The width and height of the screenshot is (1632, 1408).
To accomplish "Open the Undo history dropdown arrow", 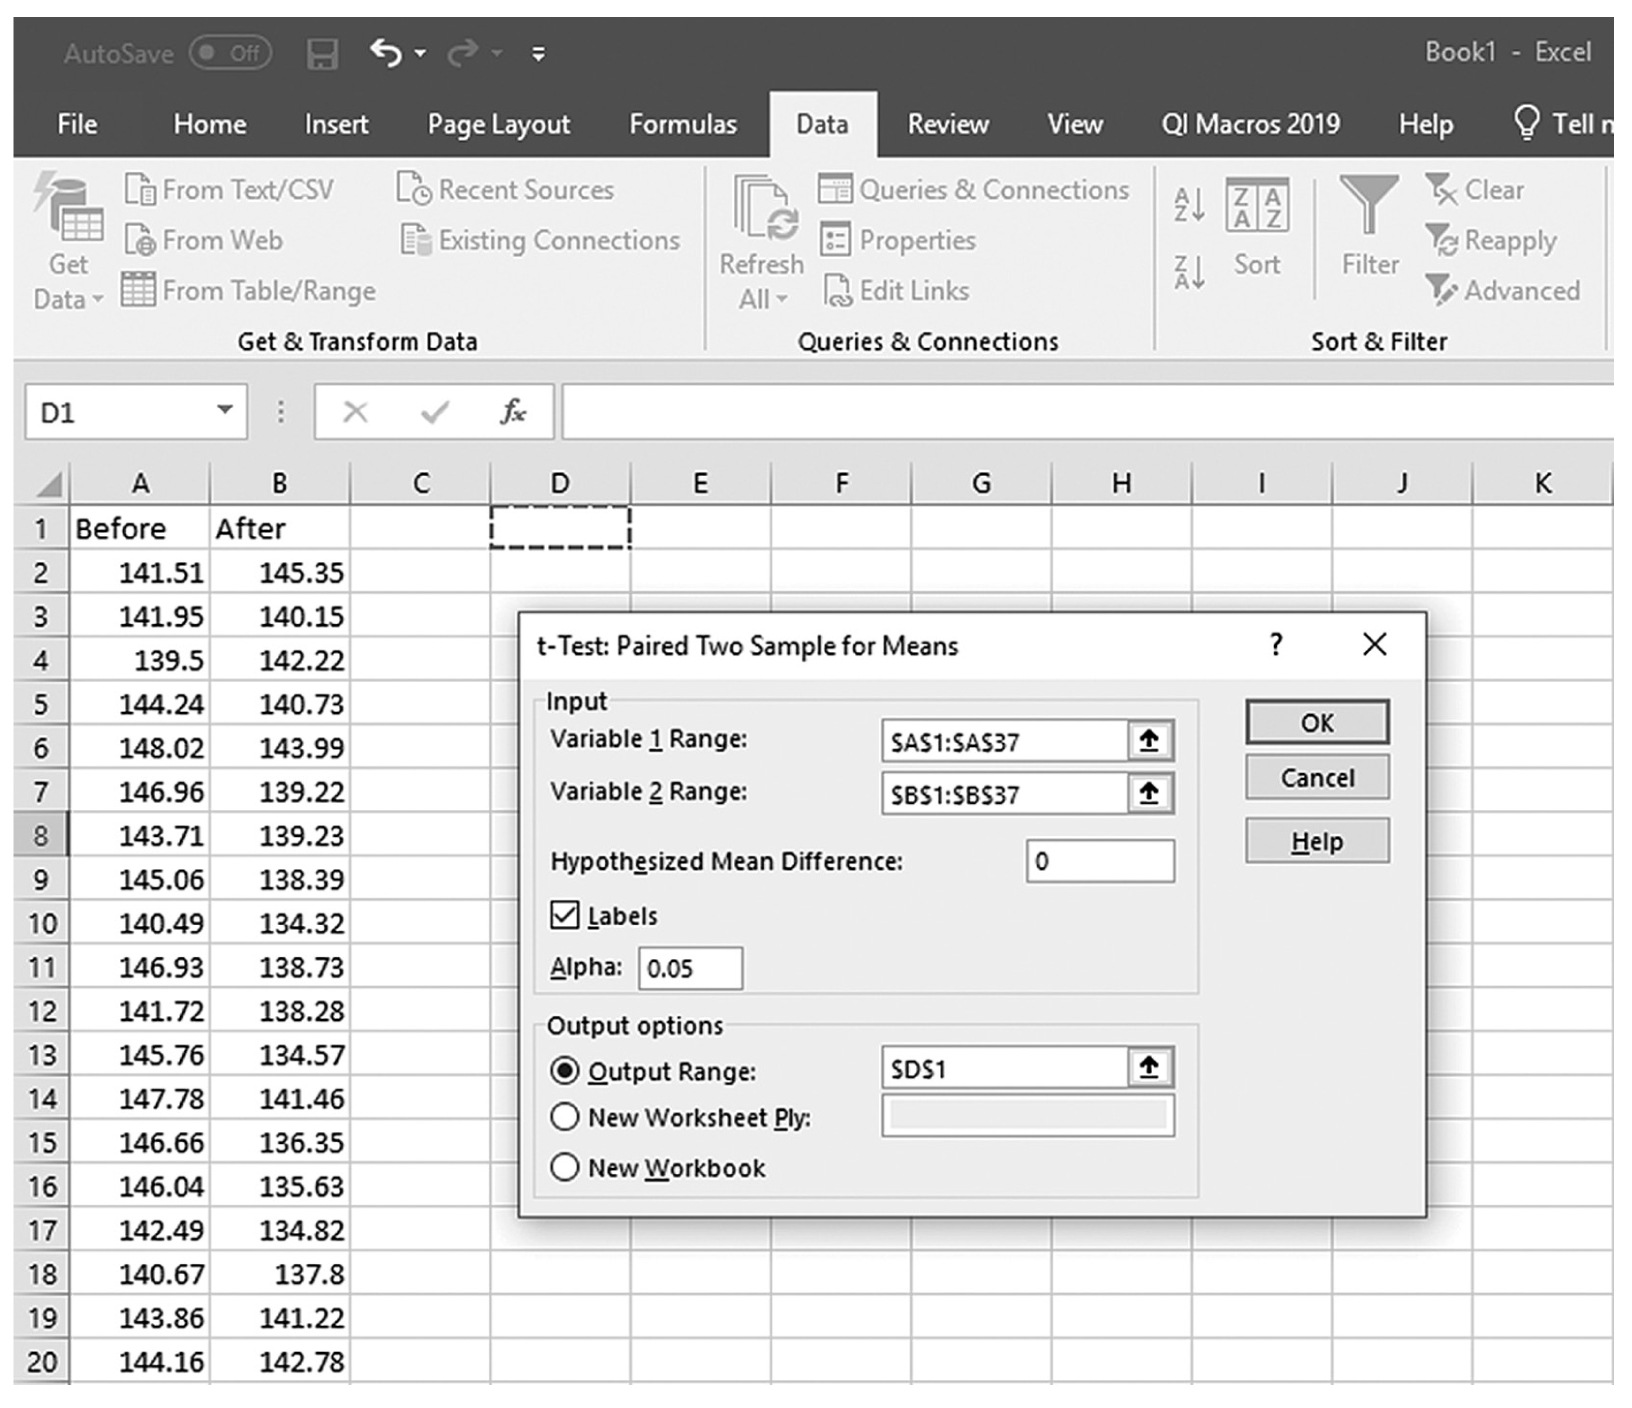I will click(x=420, y=53).
